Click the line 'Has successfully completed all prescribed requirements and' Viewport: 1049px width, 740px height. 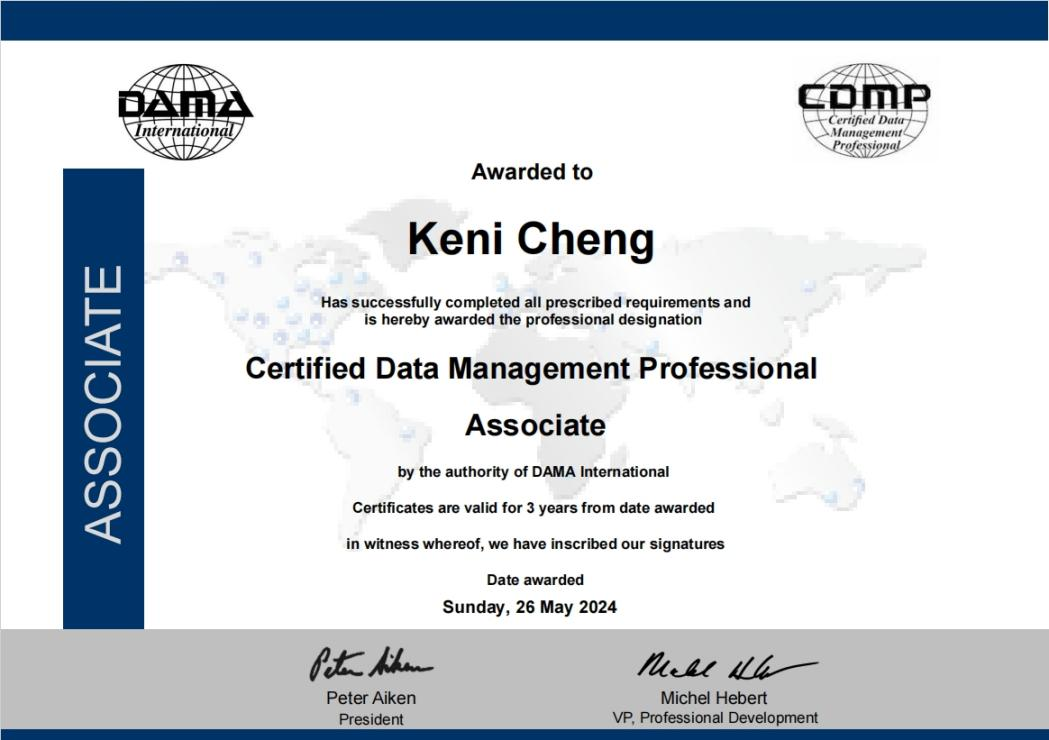tap(535, 302)
